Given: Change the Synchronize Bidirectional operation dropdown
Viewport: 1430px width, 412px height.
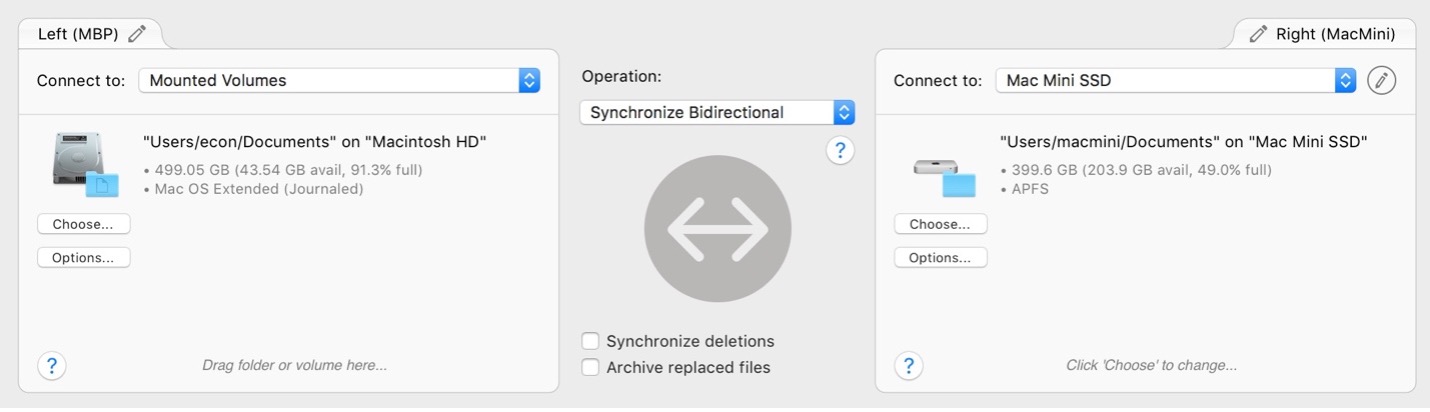Looking at the screenshot, I should (717, 112).
